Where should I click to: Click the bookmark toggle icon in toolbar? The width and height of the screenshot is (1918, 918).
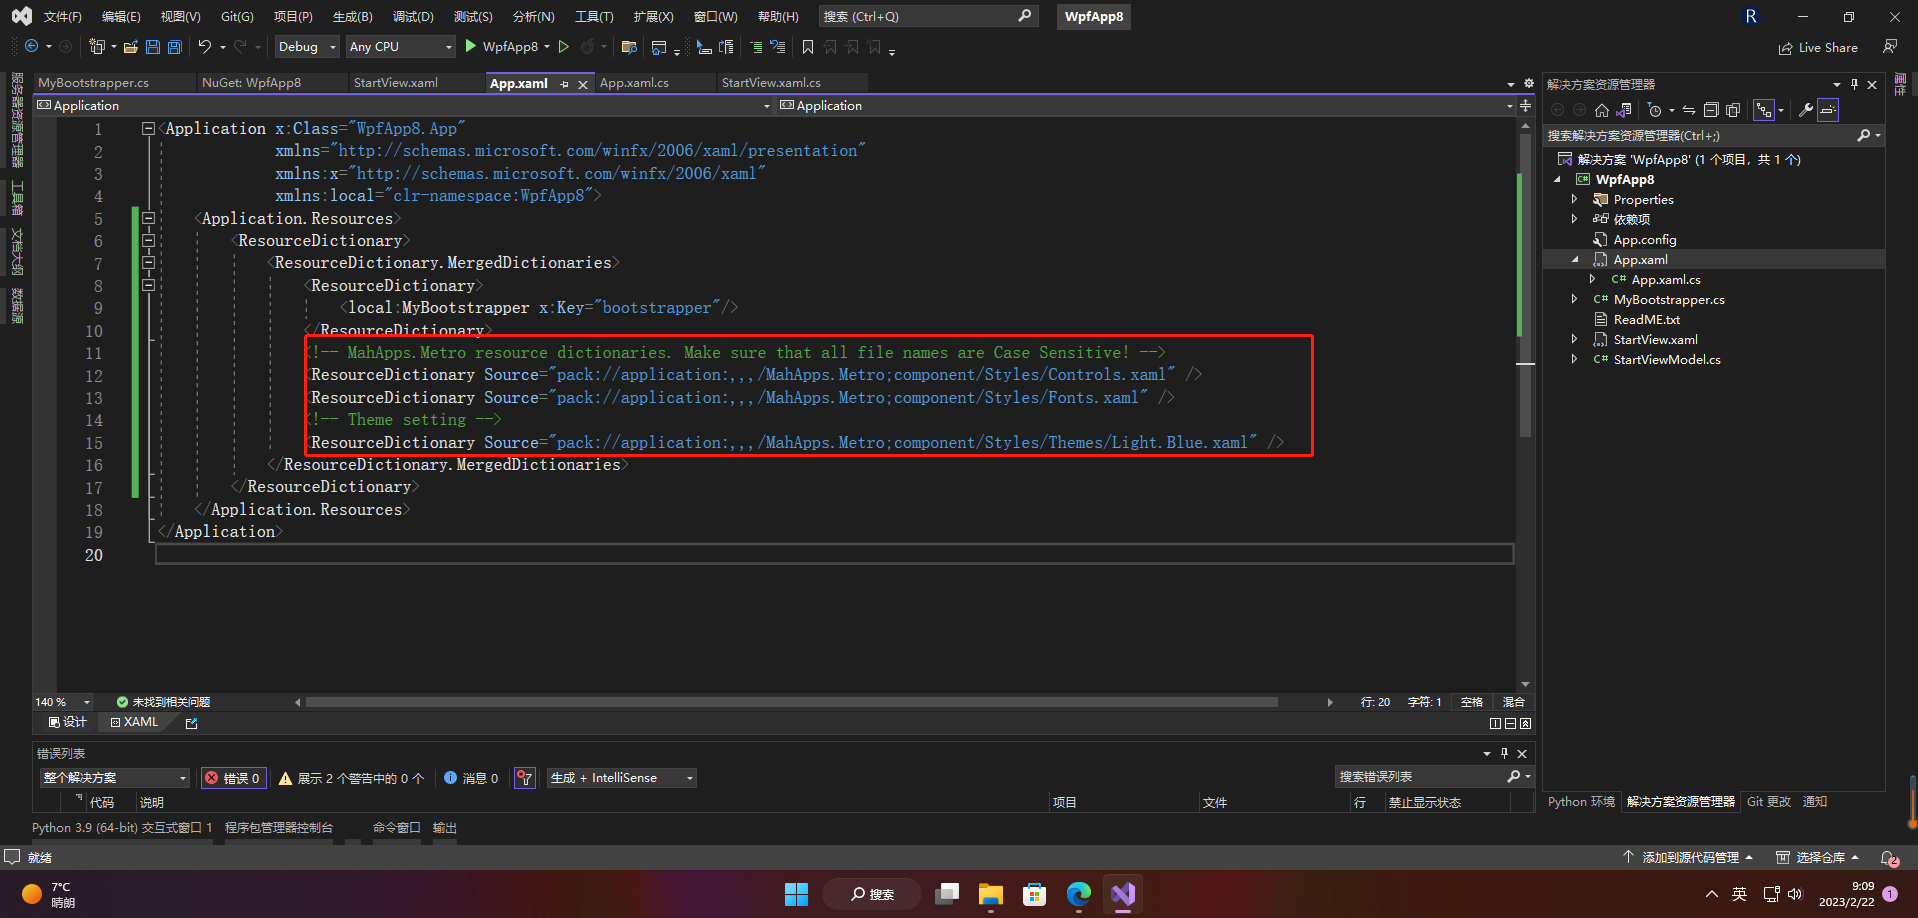pyautogui.click(x=808, y=47)
